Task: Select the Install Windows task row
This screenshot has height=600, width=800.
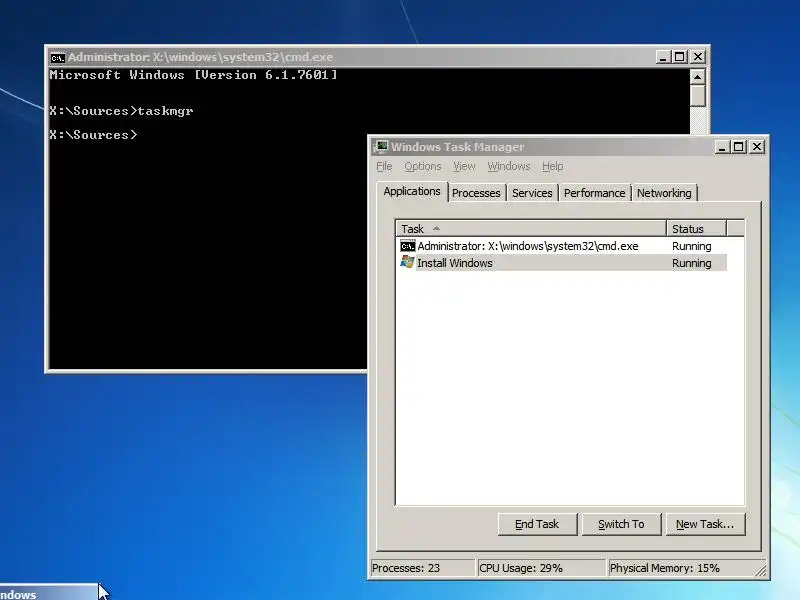Action: [563, 263]
